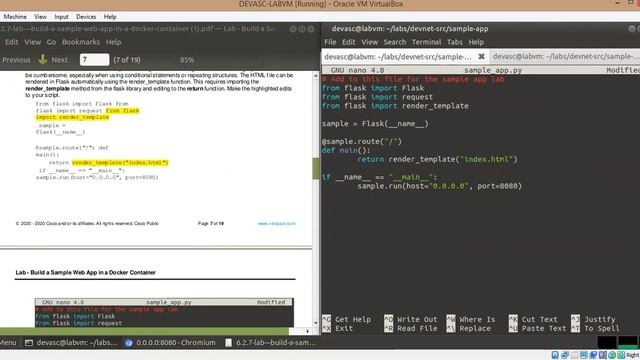The image size is (640, 360).
Task: Click the green PDF vertical scrollbar thumb
Action: pyautogui.click(x=316, y=169)
